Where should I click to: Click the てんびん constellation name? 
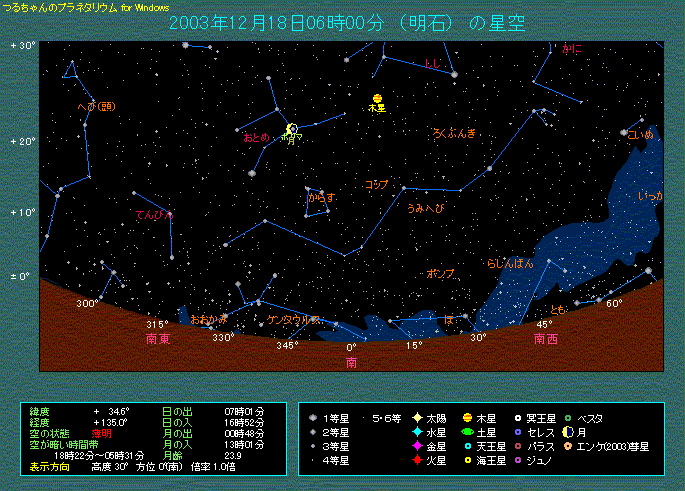[x=153, y=215]
